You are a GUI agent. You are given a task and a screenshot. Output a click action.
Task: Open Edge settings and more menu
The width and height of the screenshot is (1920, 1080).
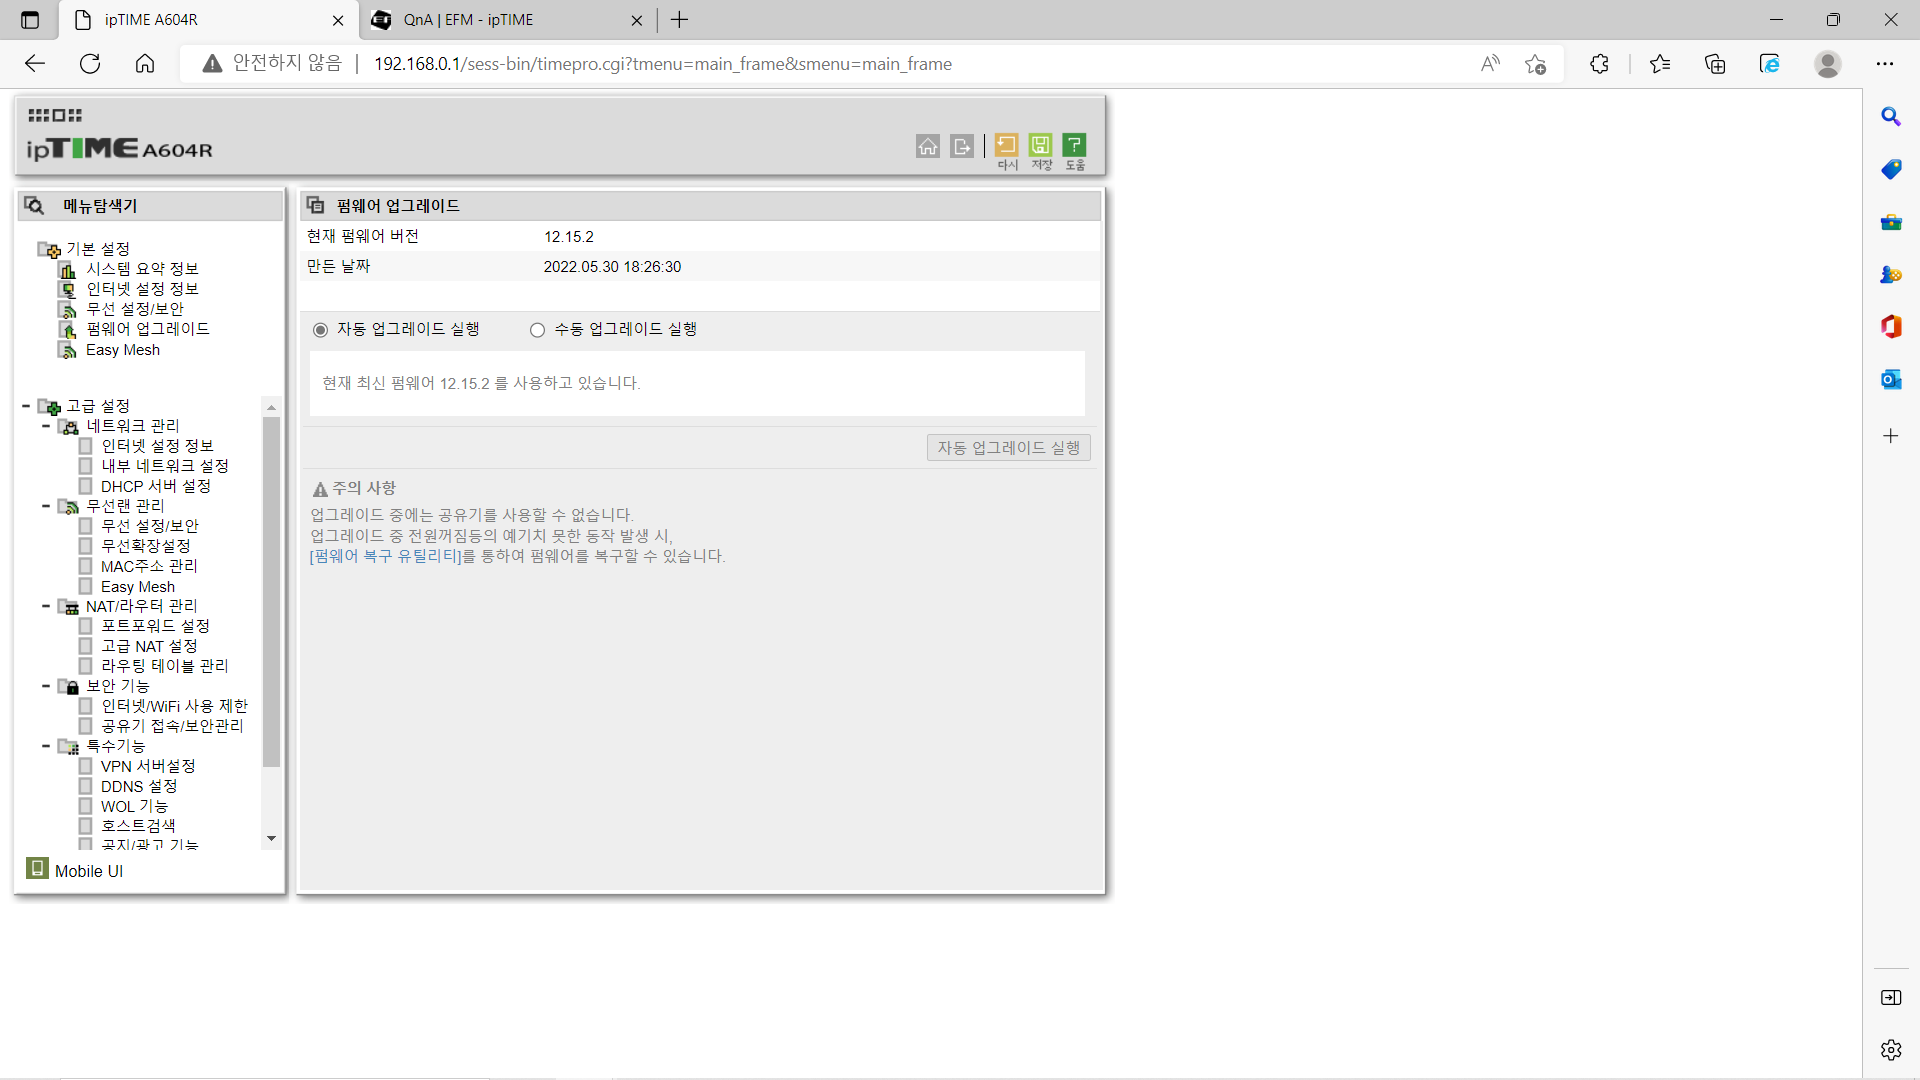coord(1885,64)
